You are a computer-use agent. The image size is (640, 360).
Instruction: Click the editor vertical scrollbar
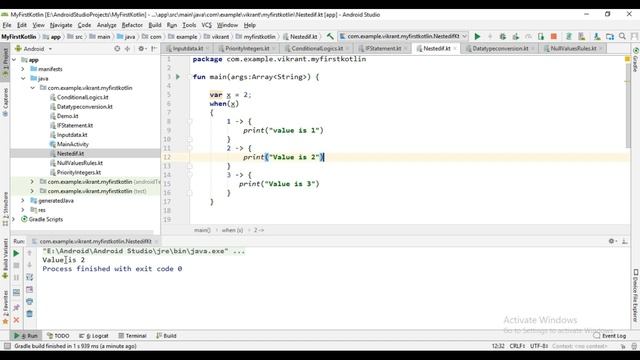point(627,105)
